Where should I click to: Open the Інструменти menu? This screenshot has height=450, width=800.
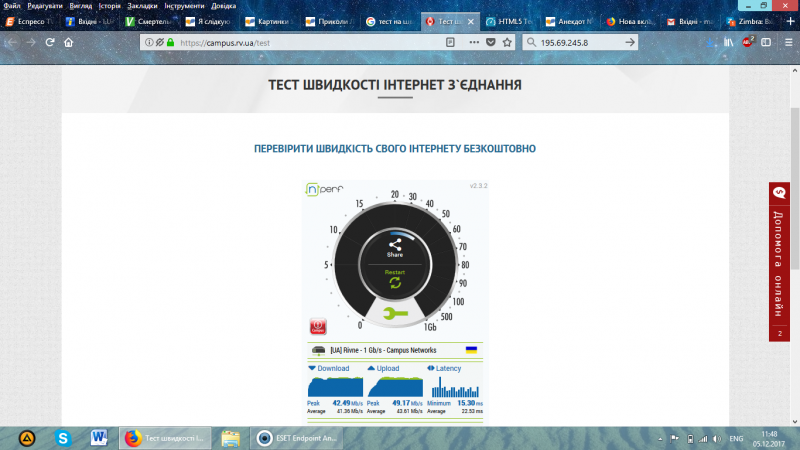coord(185,5)
